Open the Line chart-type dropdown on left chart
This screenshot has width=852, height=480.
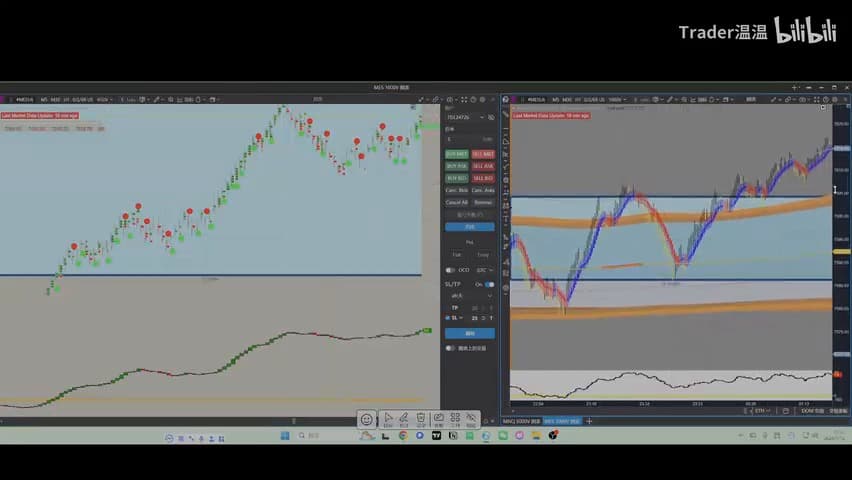(129, 100)
